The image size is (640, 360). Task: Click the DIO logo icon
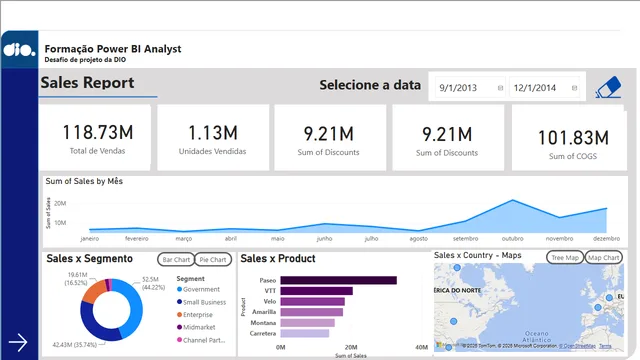(x=19, y=50)
